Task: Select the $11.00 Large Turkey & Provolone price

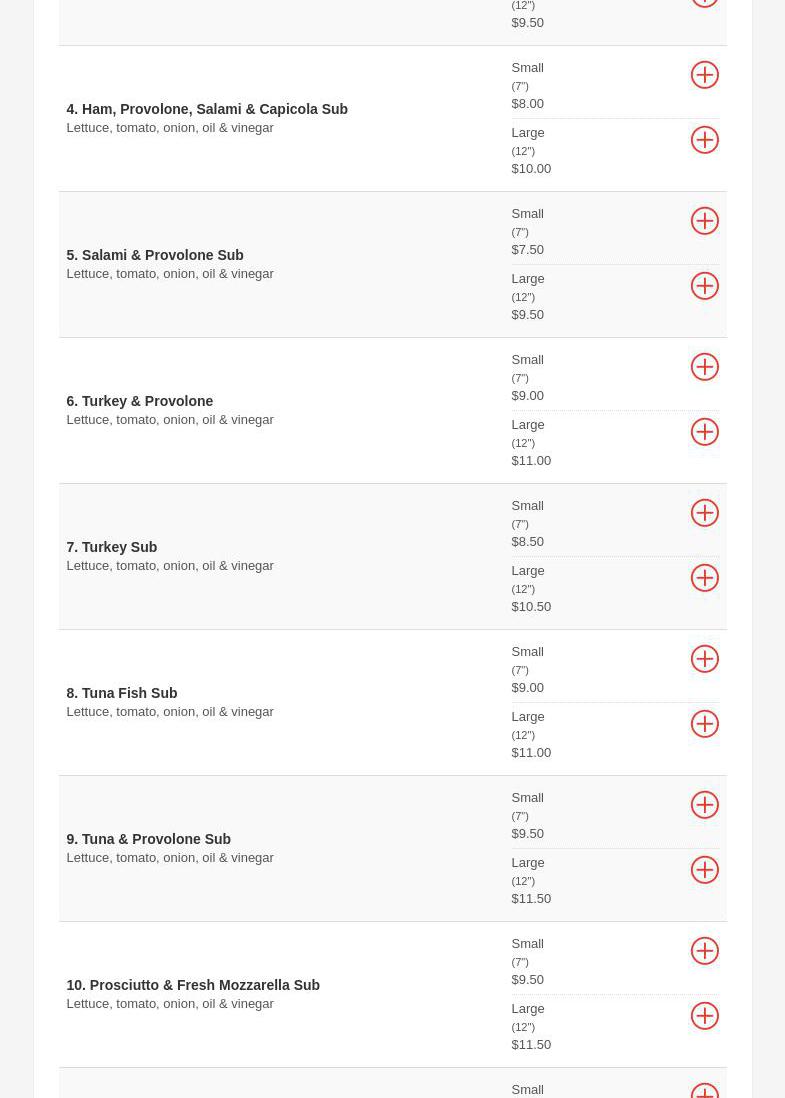Action: coord(531,460)
